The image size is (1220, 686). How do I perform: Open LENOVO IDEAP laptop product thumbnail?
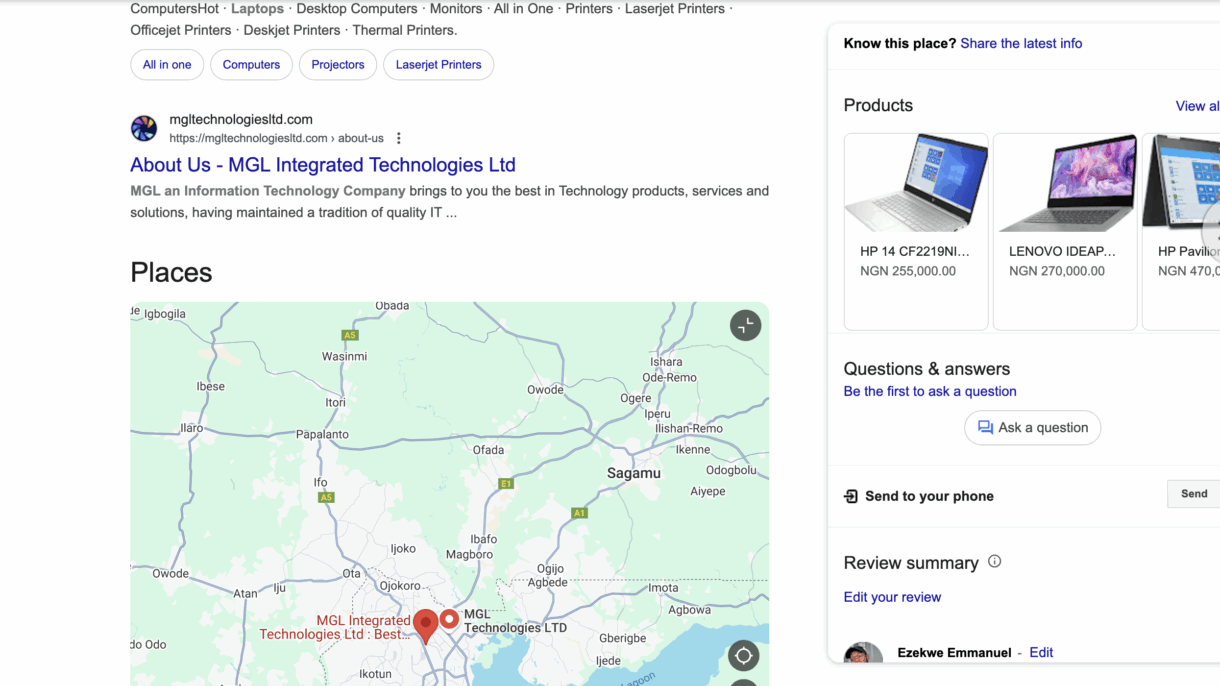1065,183
